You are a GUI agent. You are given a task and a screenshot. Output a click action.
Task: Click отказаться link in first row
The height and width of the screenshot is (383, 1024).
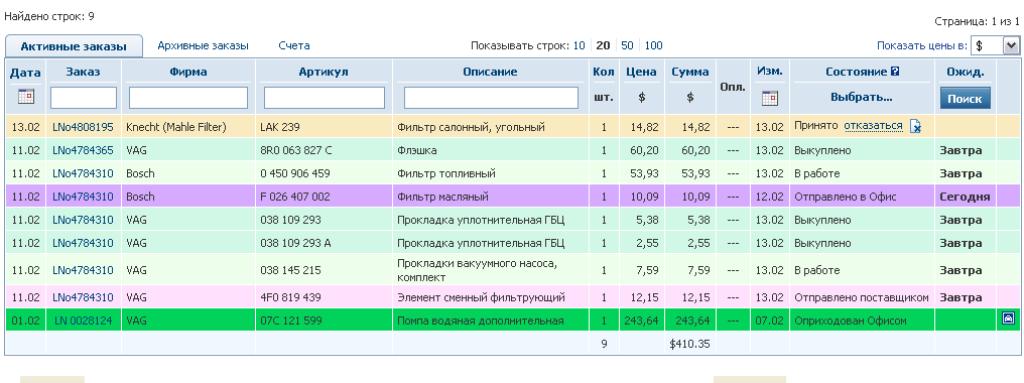coord(873,126)
